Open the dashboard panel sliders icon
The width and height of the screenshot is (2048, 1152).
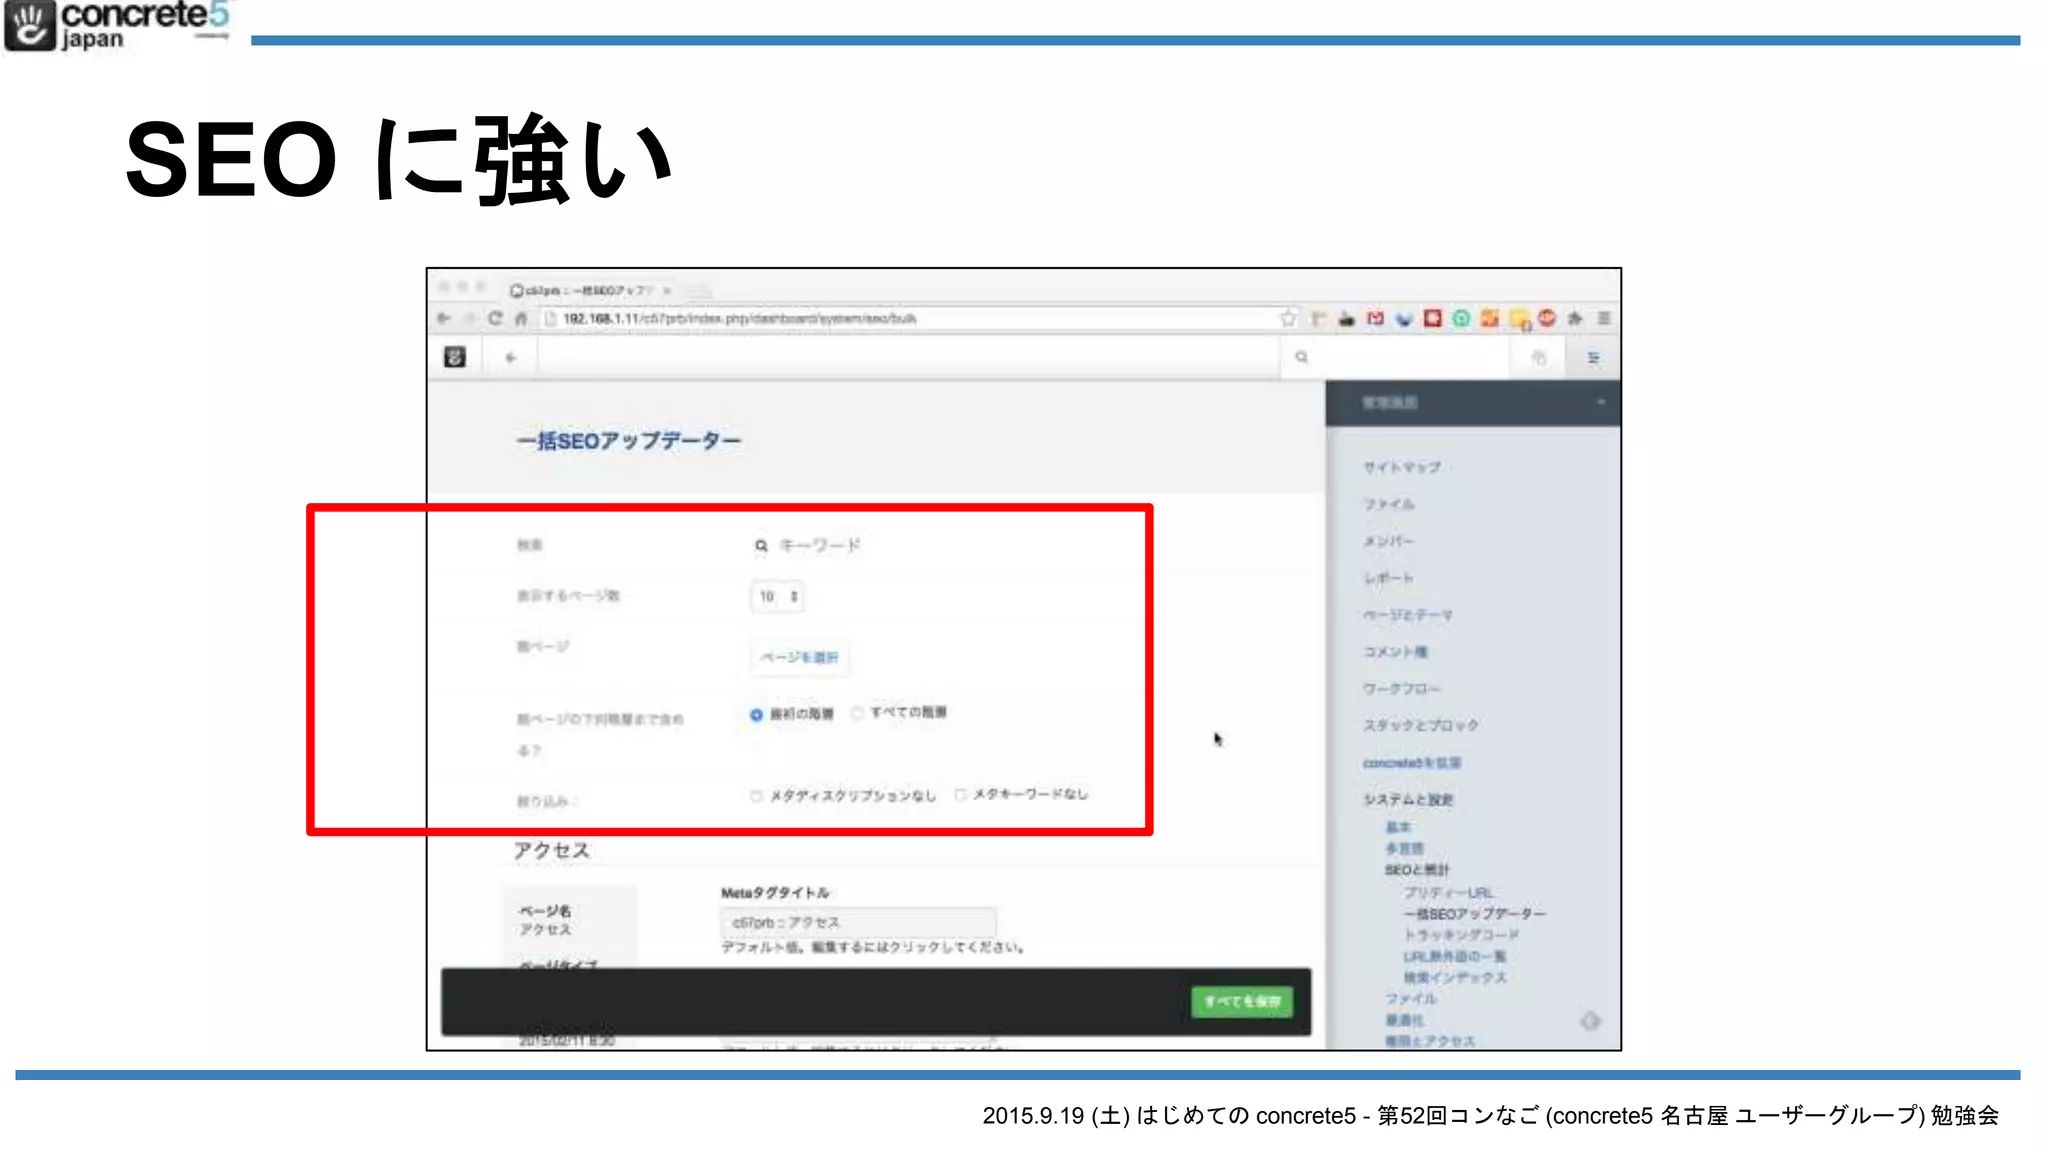(1593, 358)
